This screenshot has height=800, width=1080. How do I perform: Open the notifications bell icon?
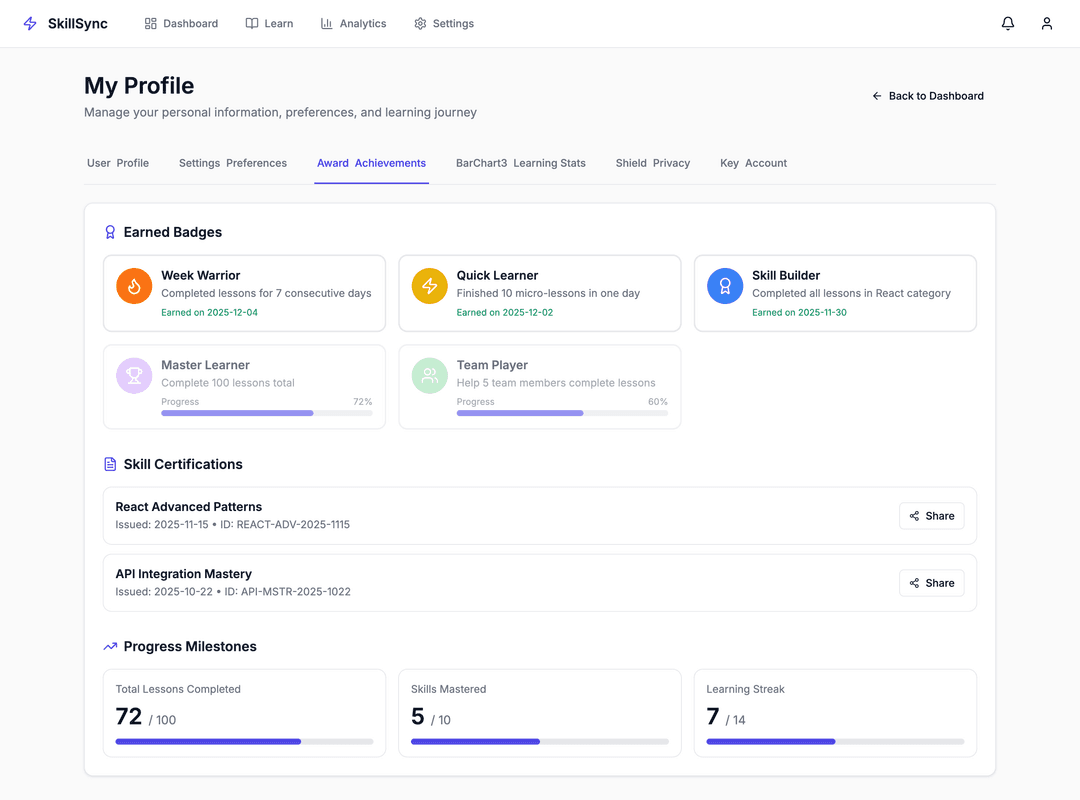pos(1008,23)
